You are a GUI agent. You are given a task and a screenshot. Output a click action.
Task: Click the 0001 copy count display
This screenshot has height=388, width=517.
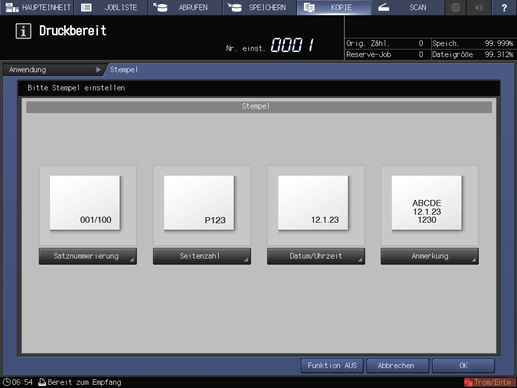[292, 45]
